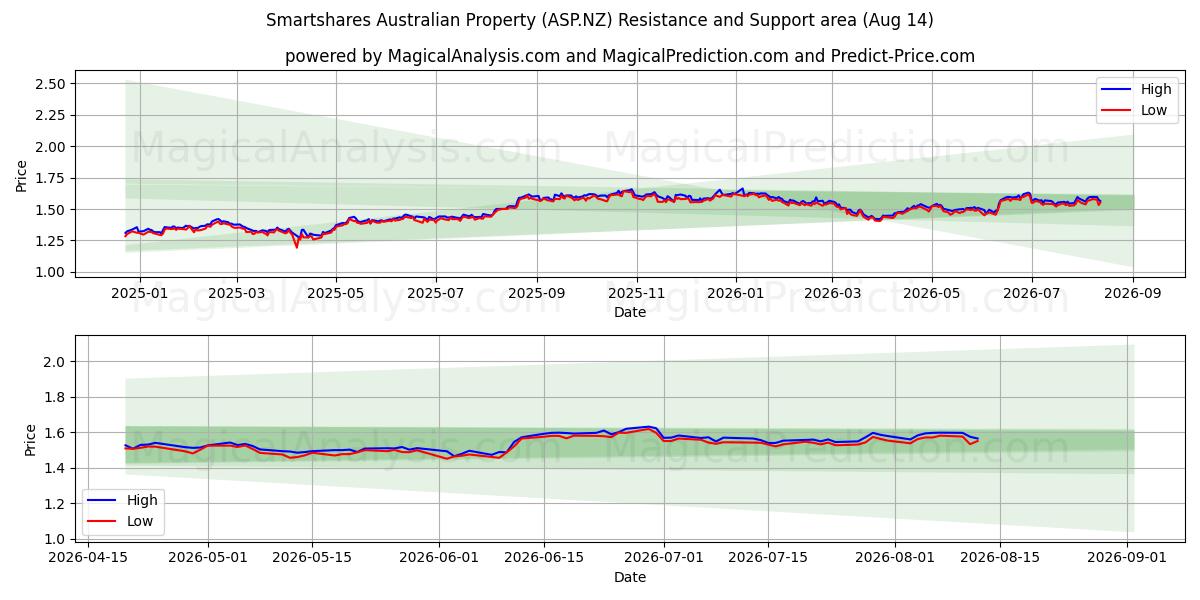Click the '2026-06-15' date tick label

[544, 558]
